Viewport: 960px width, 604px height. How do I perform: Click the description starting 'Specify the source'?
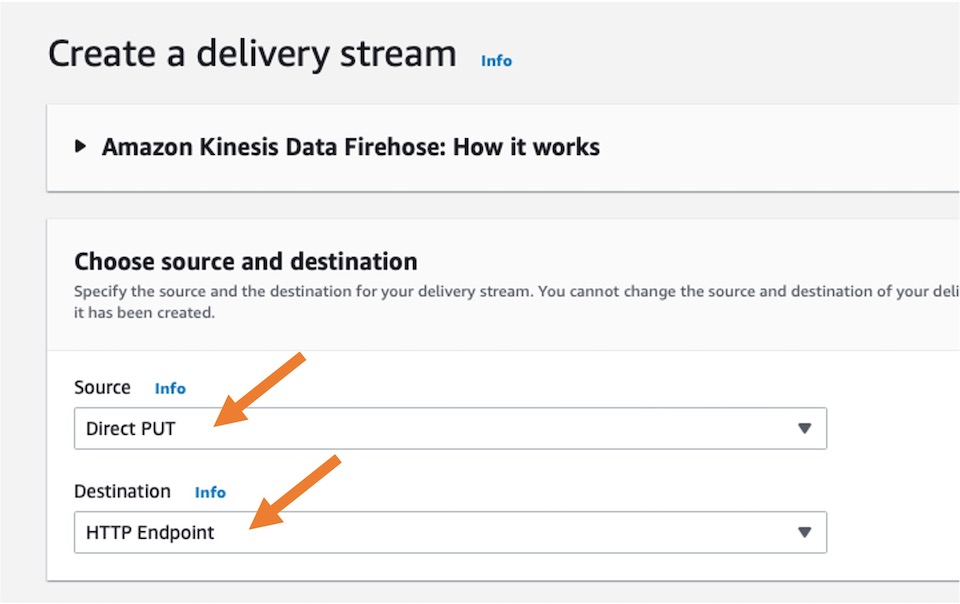(517, 302)
